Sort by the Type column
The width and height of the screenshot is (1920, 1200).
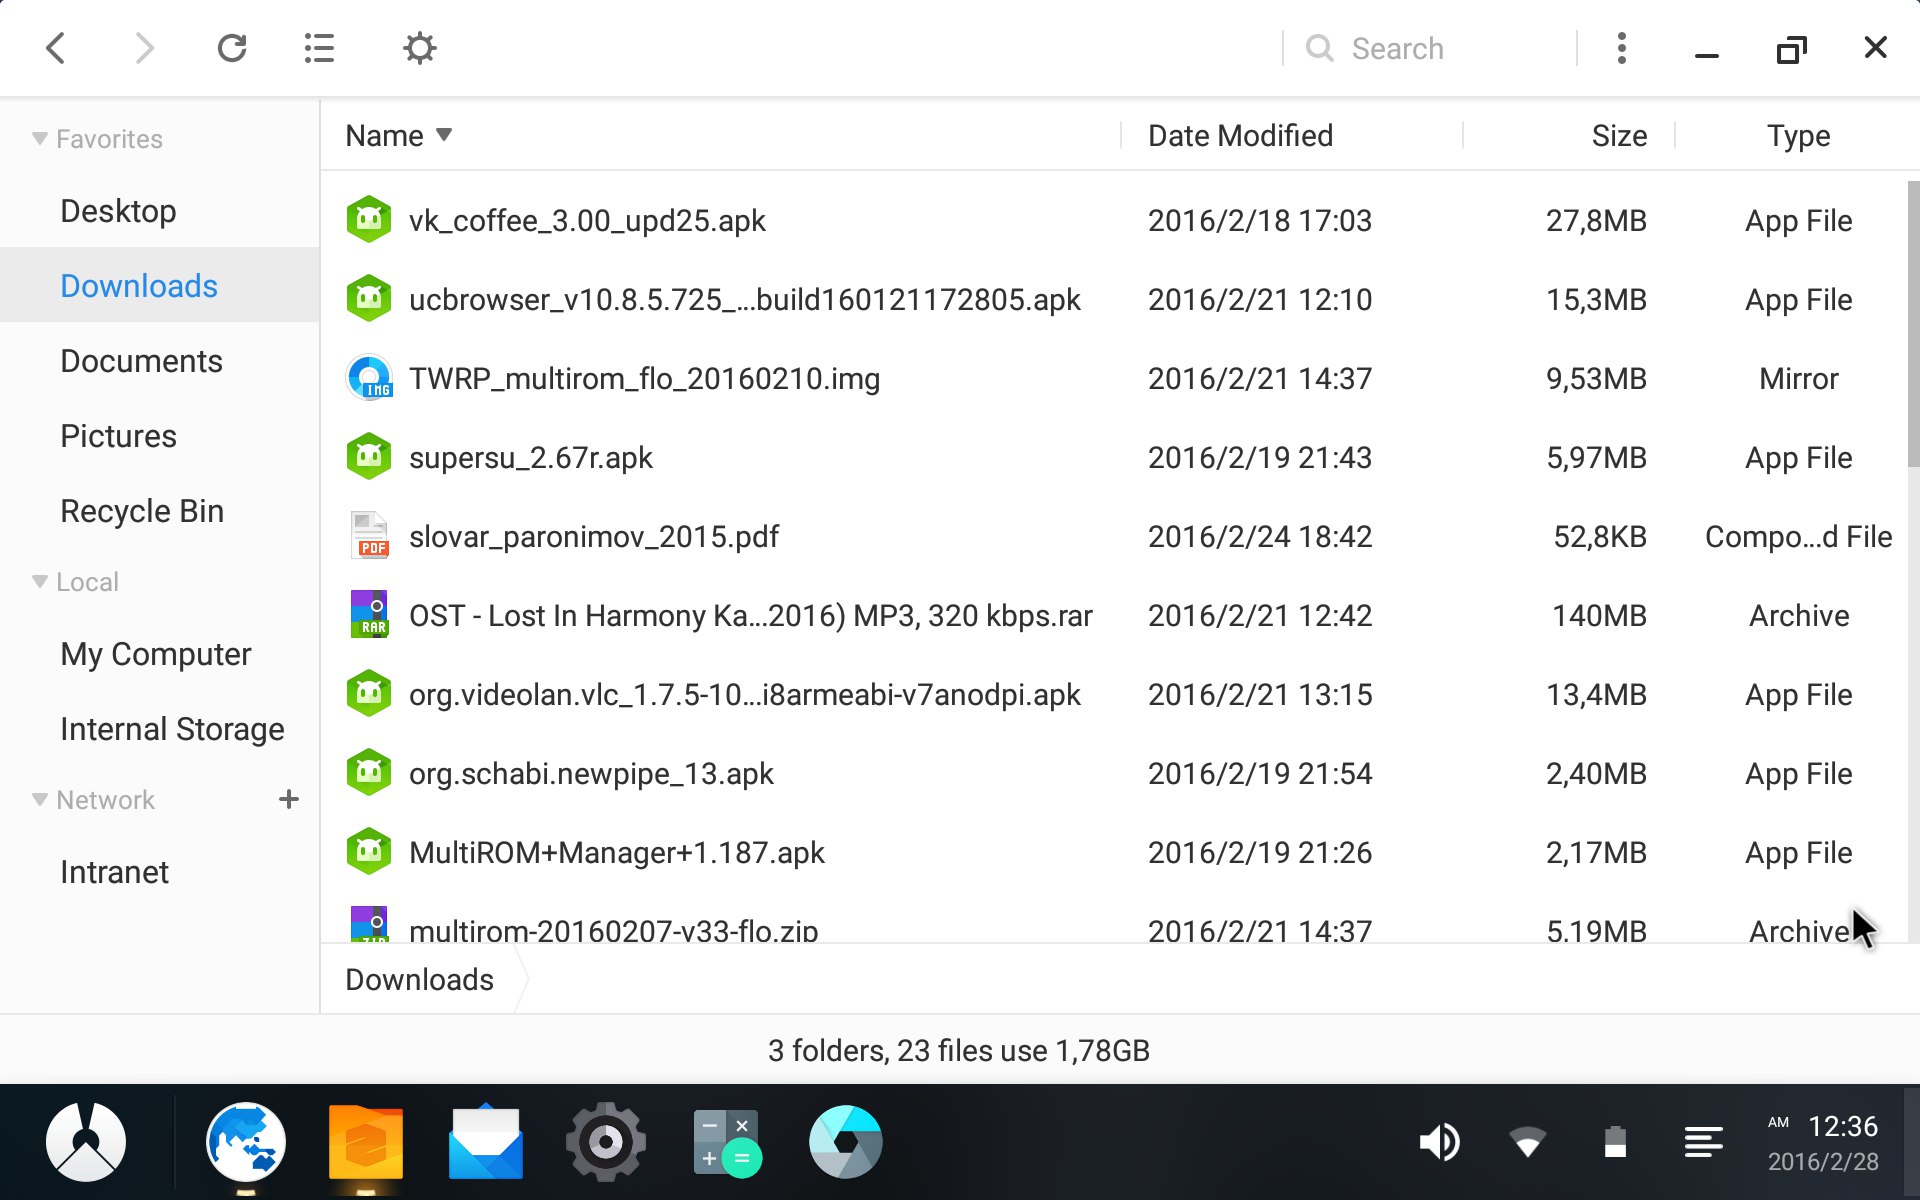coord(1798,135)
